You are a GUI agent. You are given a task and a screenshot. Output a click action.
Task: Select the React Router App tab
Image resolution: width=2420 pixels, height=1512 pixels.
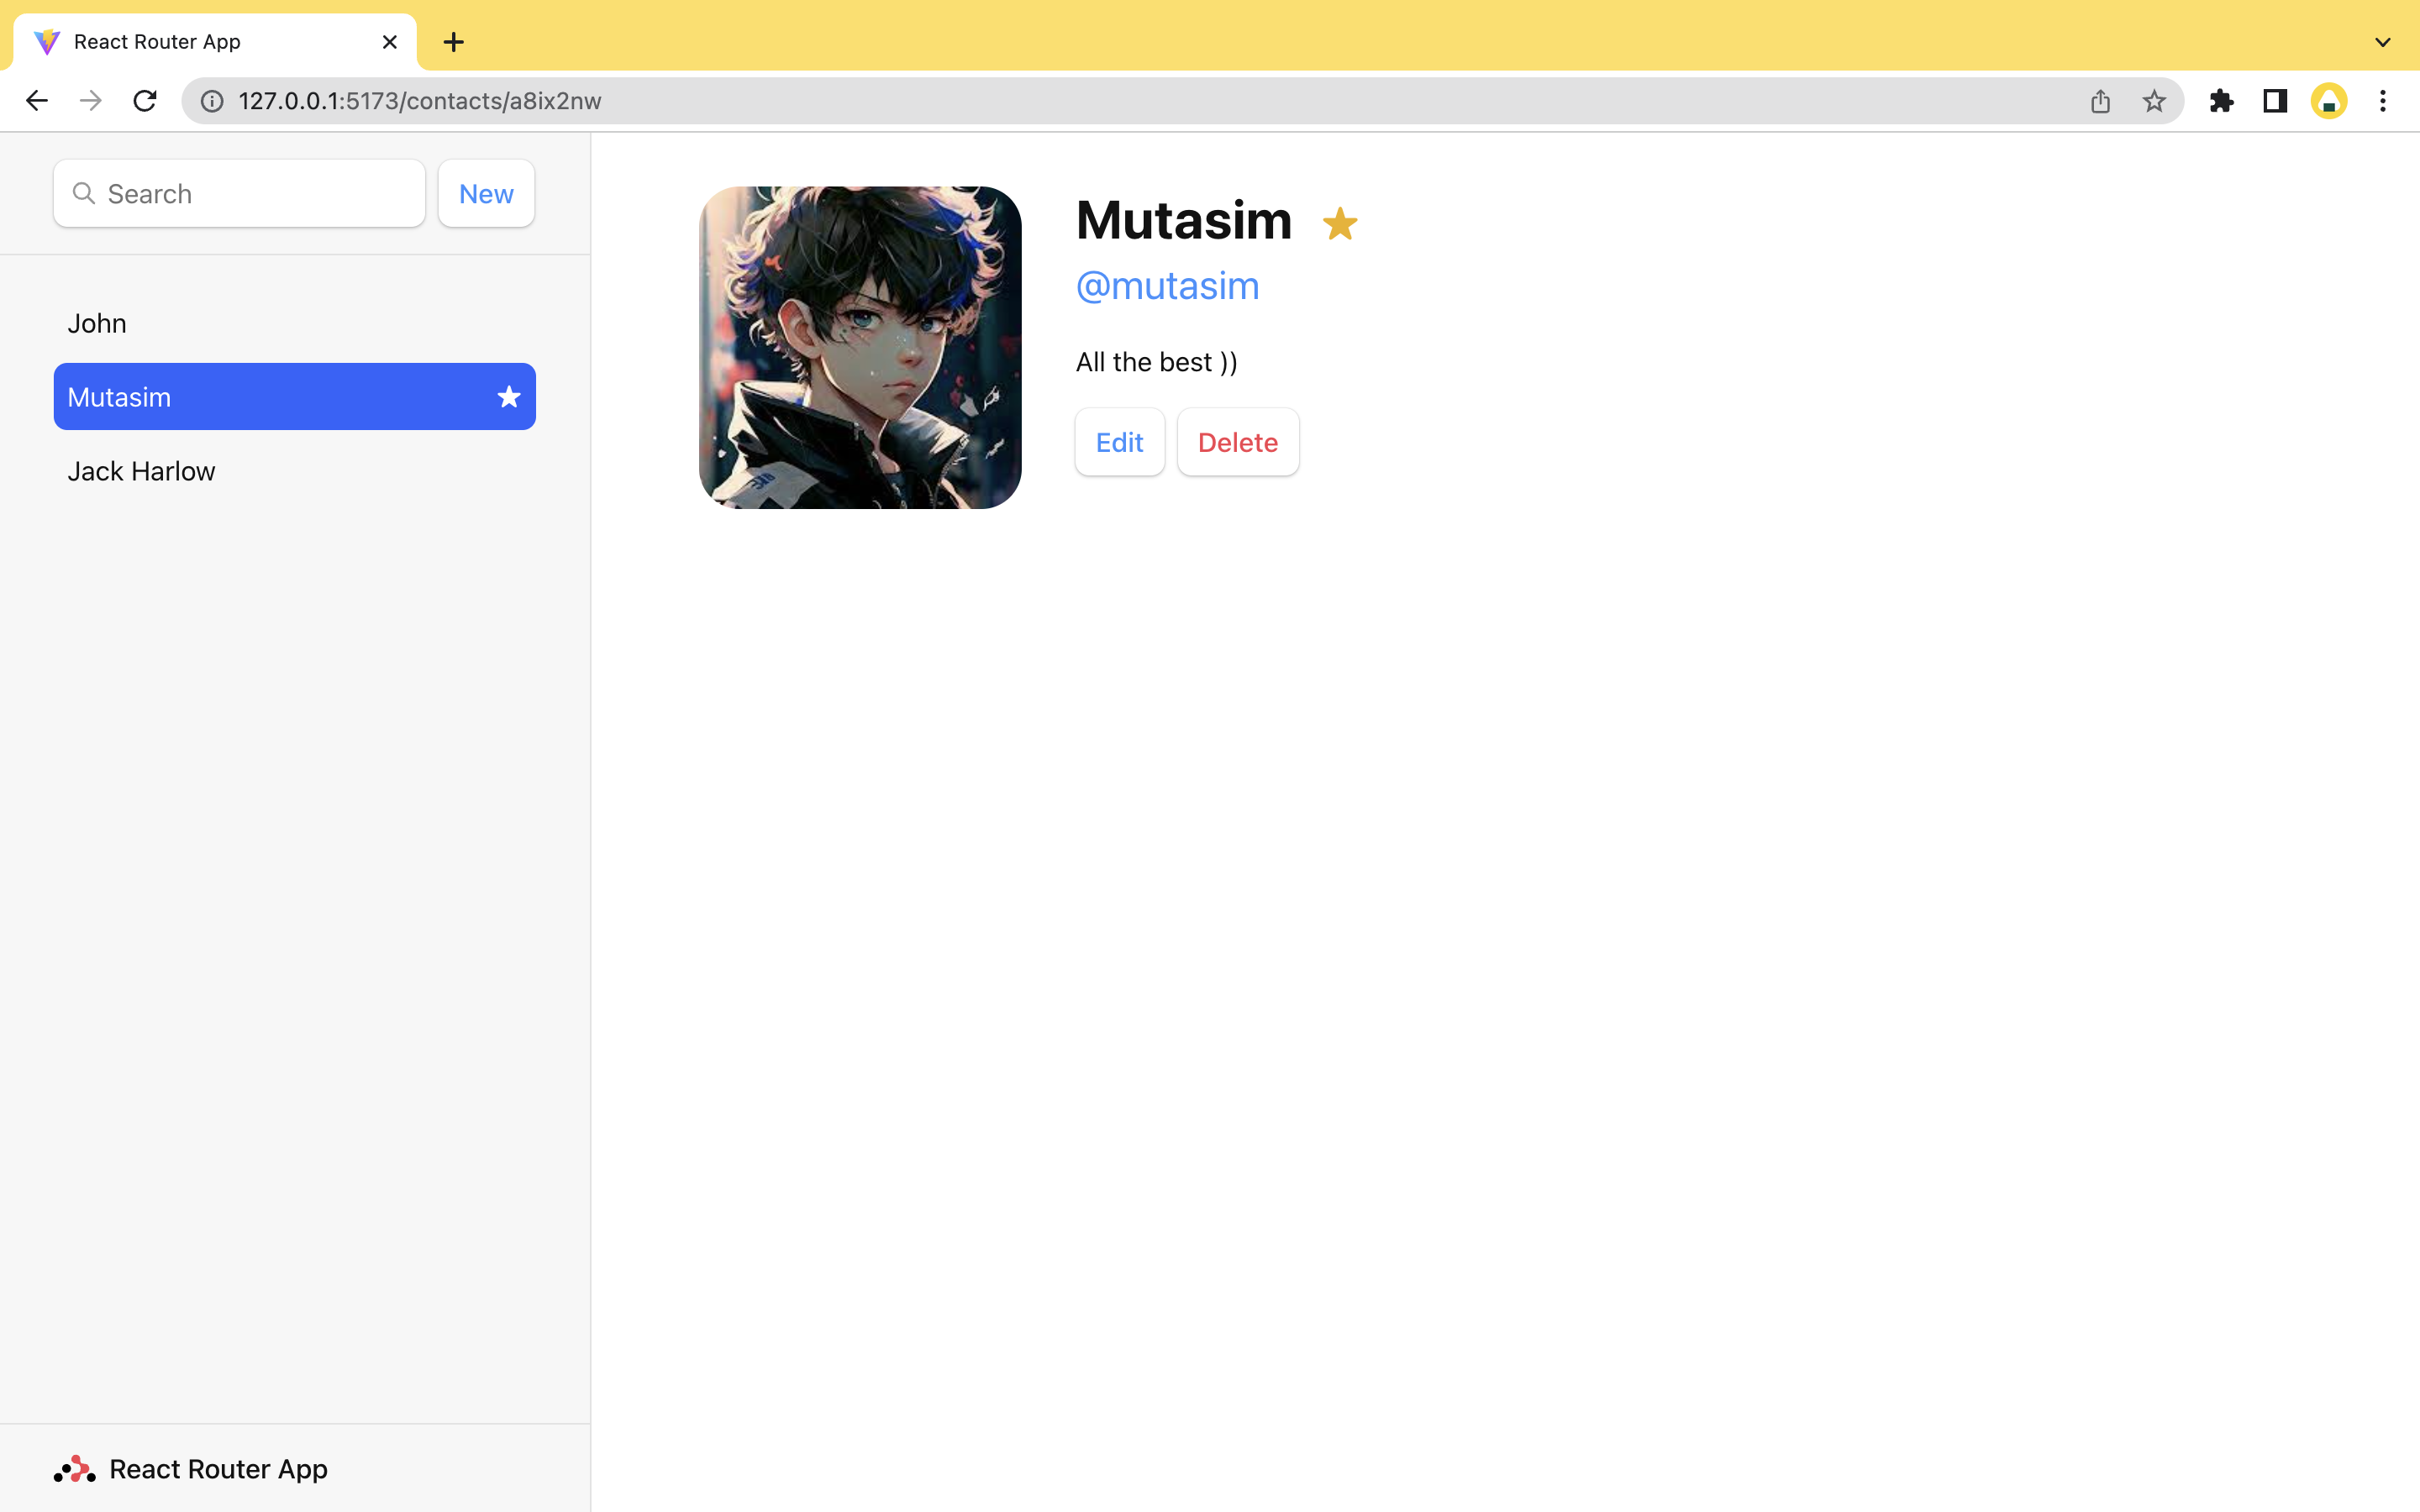click(x=200, y=42)
